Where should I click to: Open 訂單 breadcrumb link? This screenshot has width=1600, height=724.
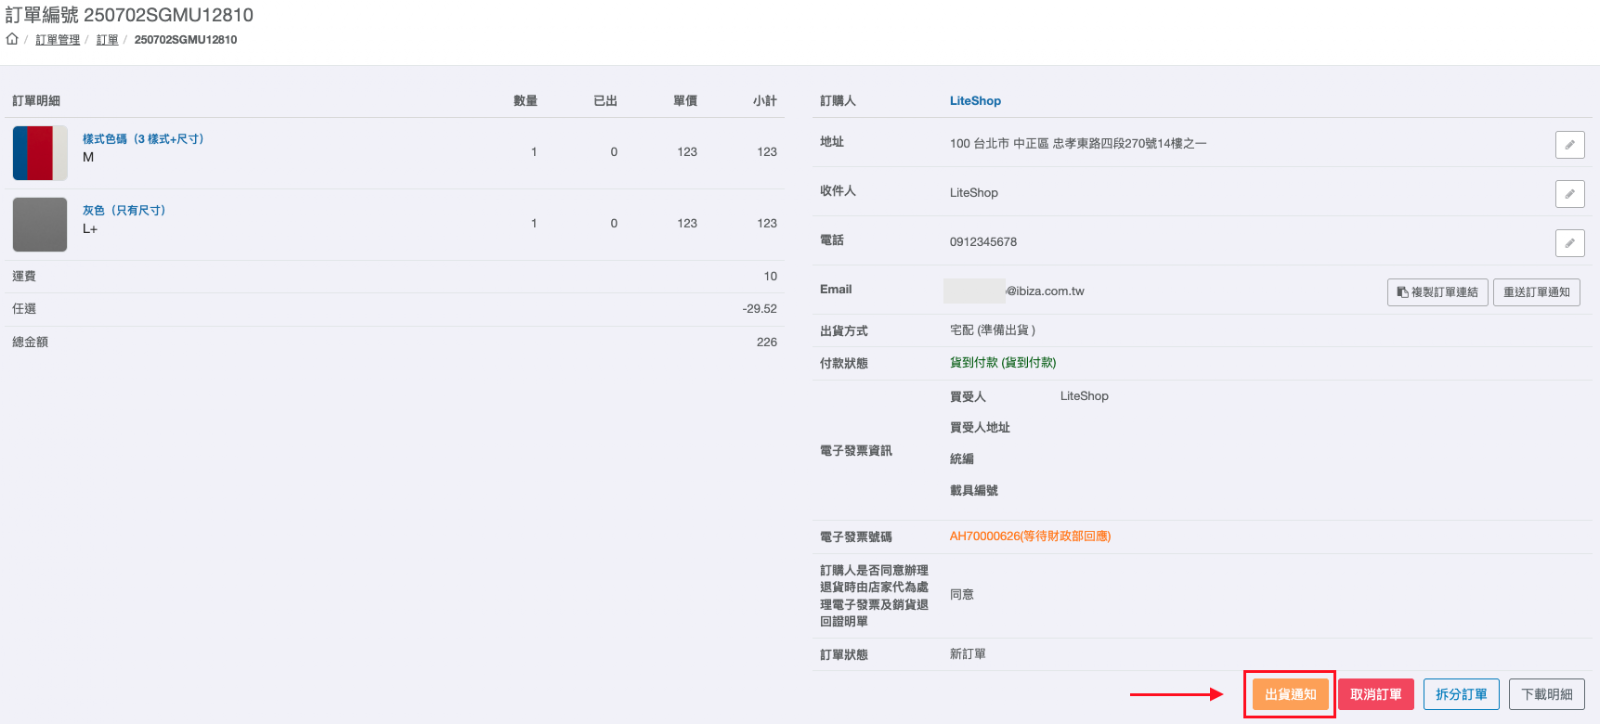tap(107, 40)
